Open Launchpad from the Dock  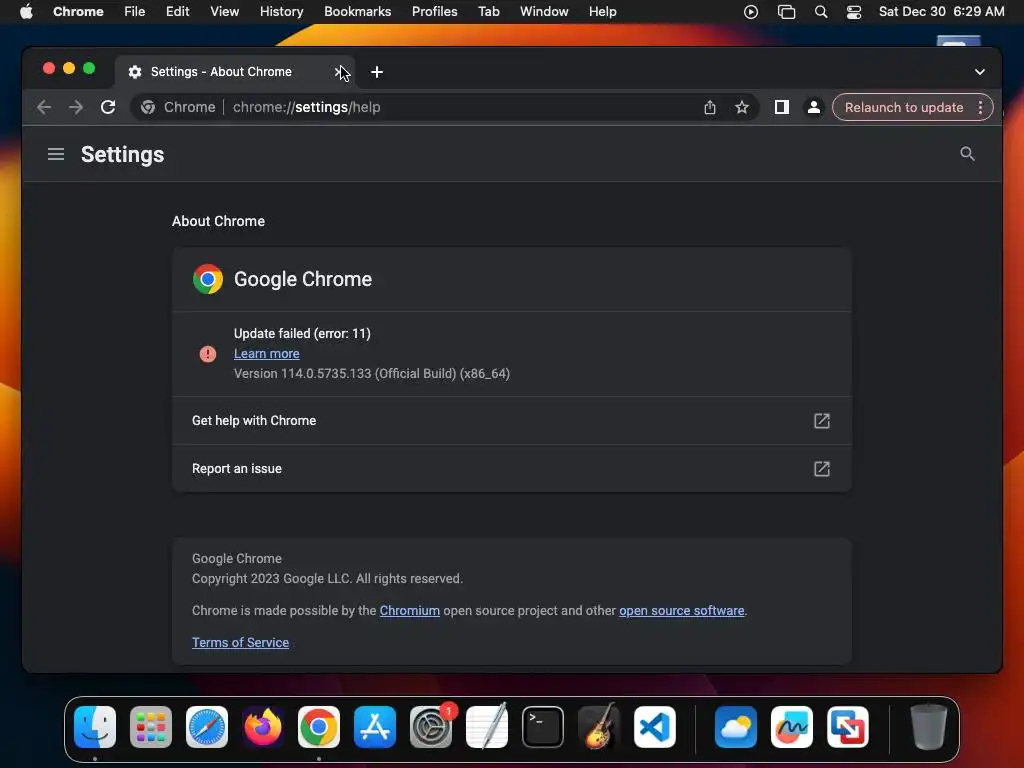[151, 727]
